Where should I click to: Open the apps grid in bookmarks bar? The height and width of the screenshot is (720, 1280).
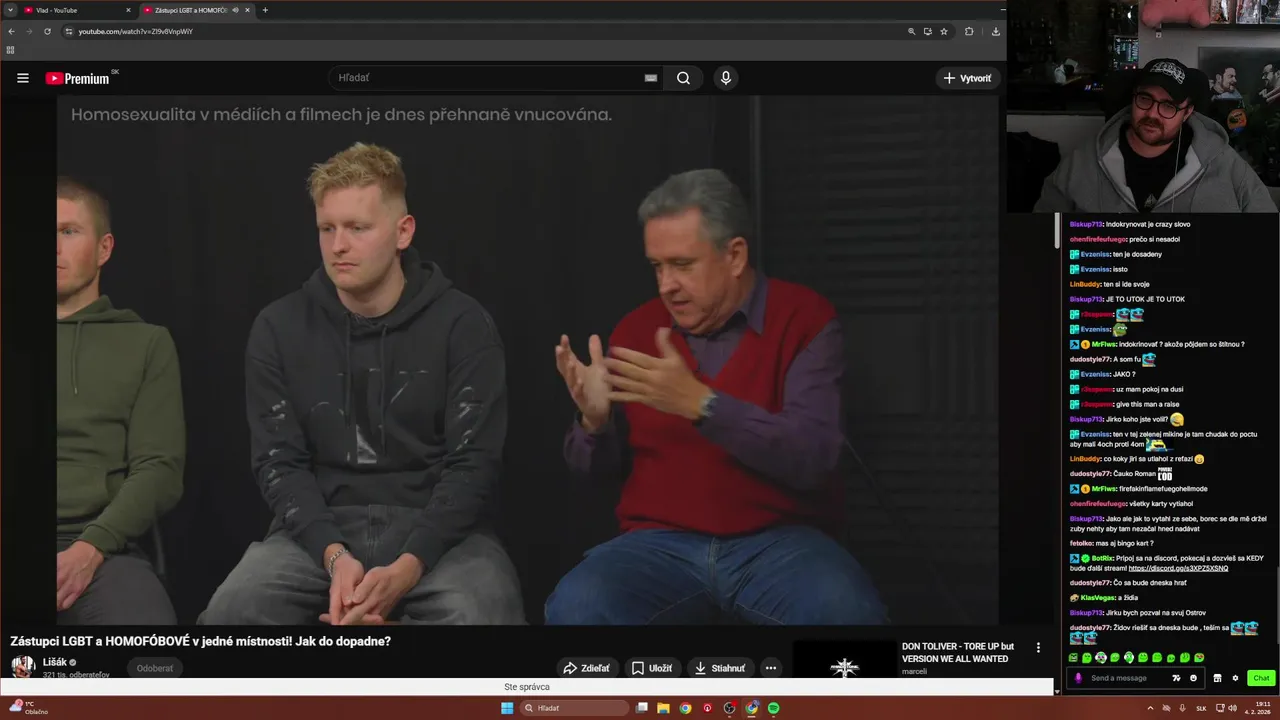coord(11,50)
